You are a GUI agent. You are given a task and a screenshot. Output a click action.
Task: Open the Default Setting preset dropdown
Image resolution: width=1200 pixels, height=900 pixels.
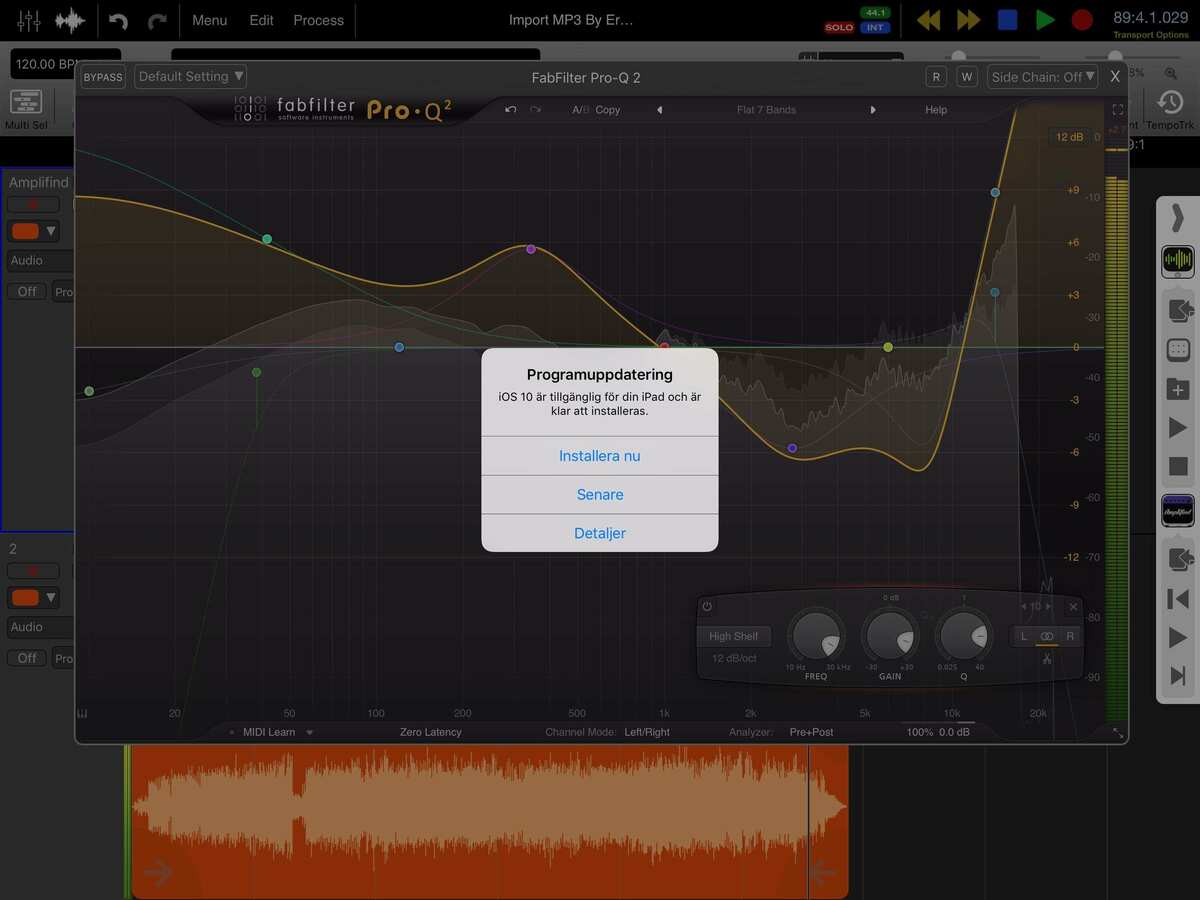190,77
